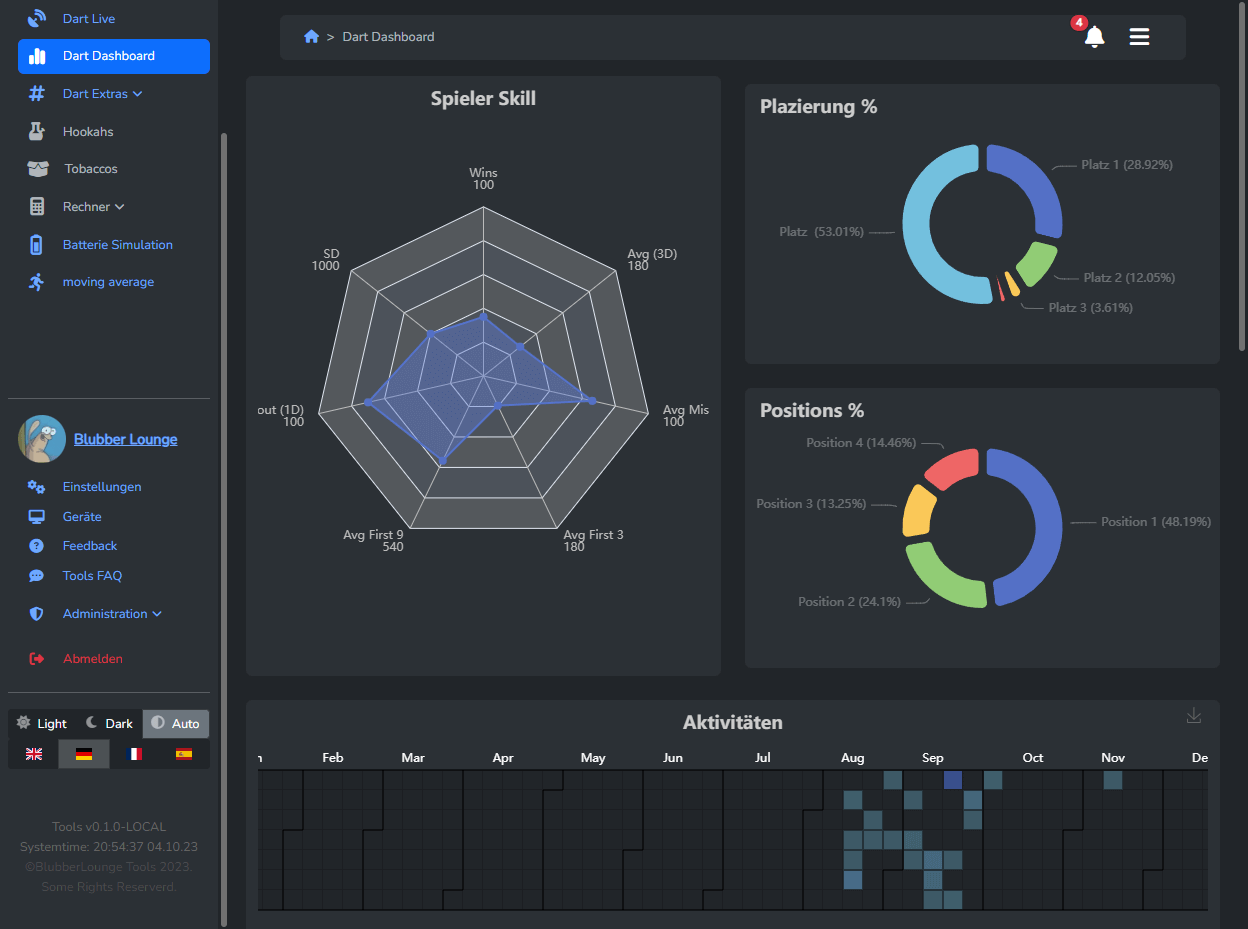The height and width of the screenshot is (929, 1248).
Task: Set theme to Auto
Action: click(x=176, y=723)
